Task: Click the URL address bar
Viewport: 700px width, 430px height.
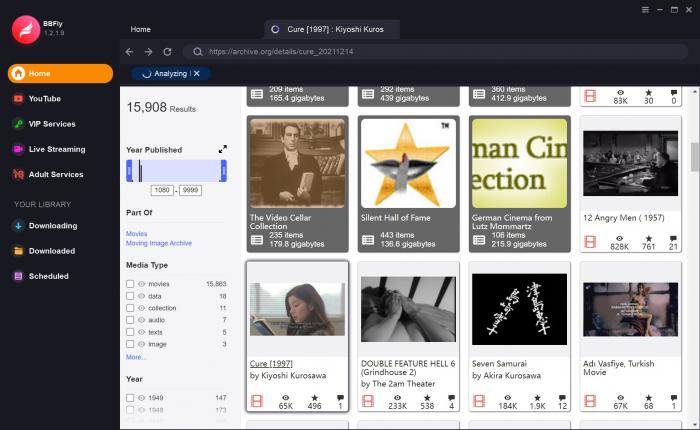Action: [435, 52]
